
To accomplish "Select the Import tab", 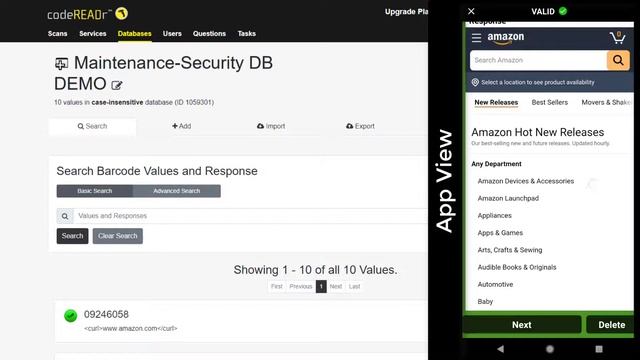I will [271, 126].
